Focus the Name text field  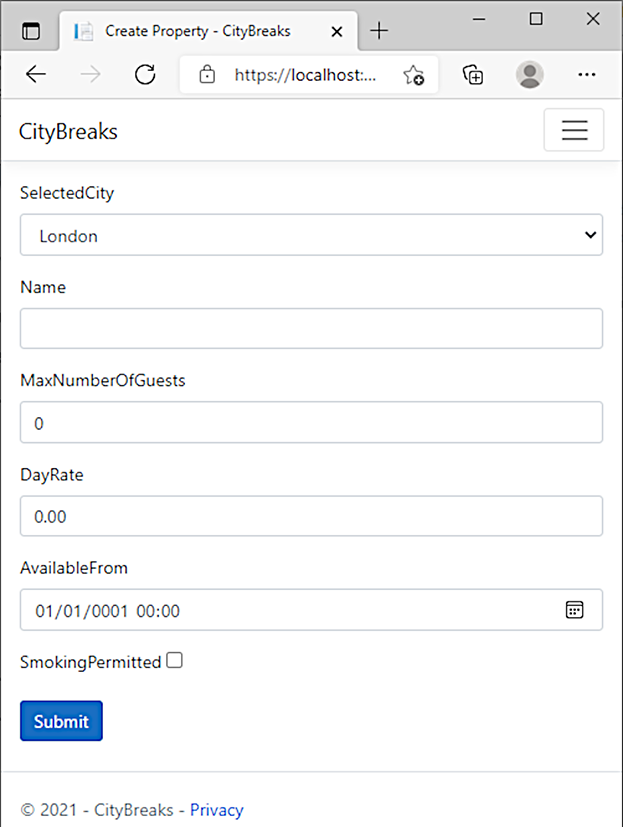click(x=311, y=328)
